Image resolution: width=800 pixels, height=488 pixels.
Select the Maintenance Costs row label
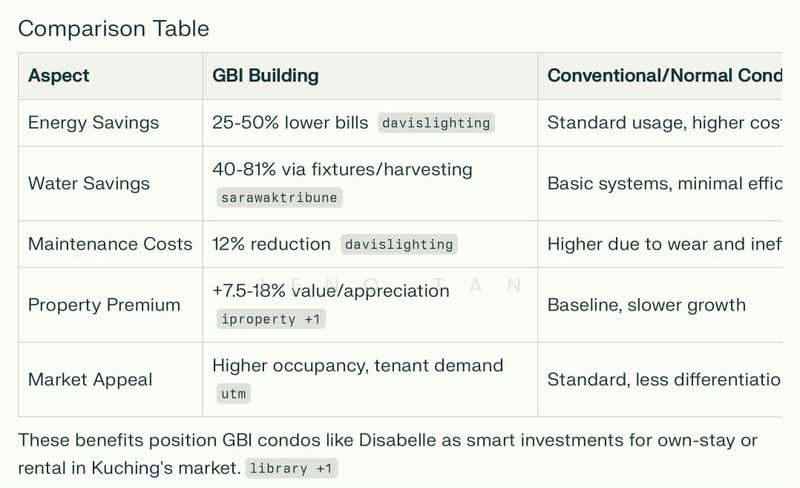pos(110,244)
